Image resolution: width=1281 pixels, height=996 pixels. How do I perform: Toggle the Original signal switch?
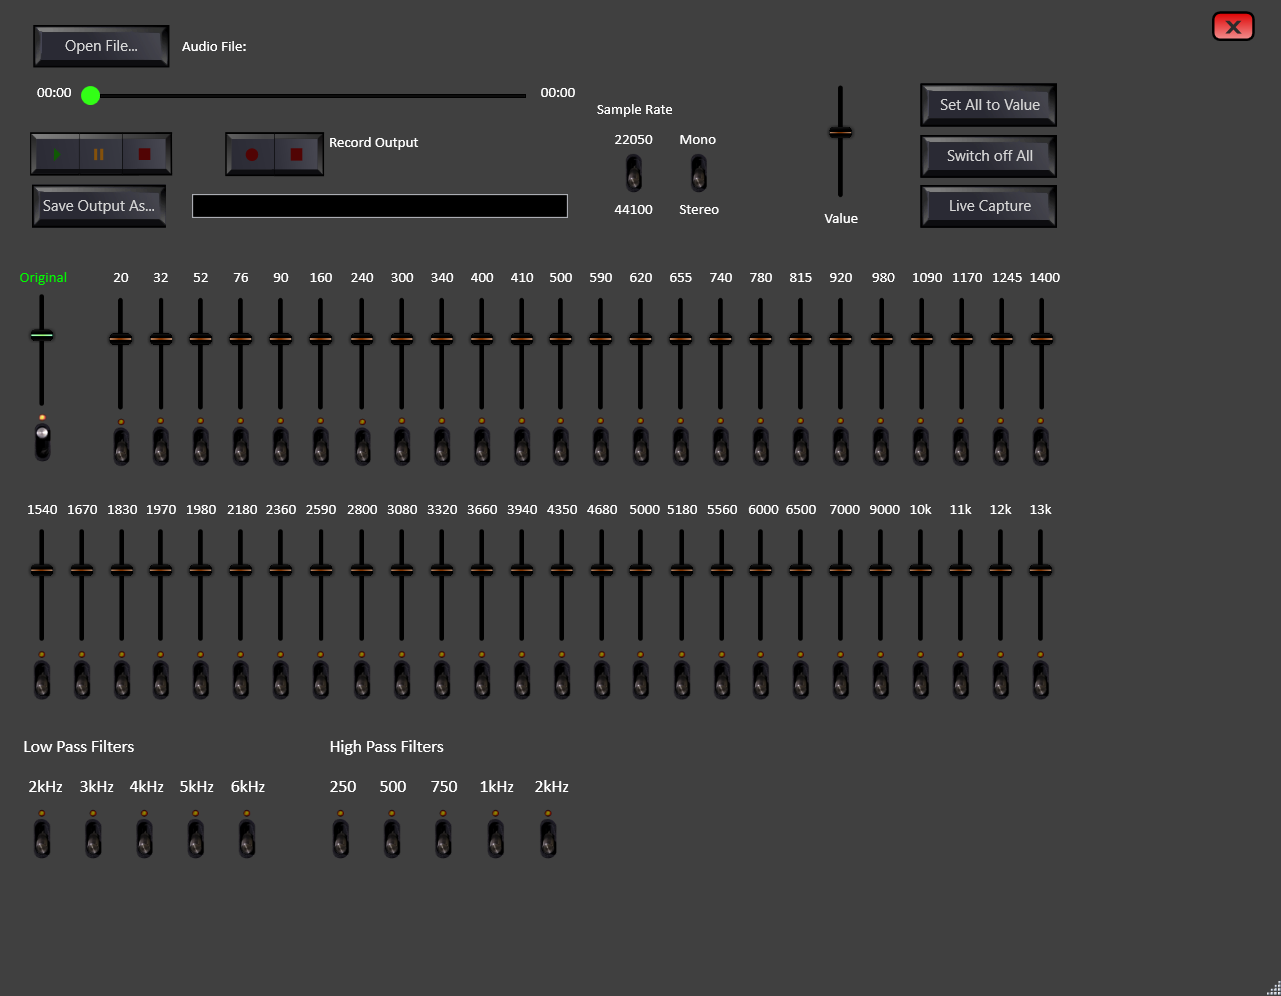[42, 440]
